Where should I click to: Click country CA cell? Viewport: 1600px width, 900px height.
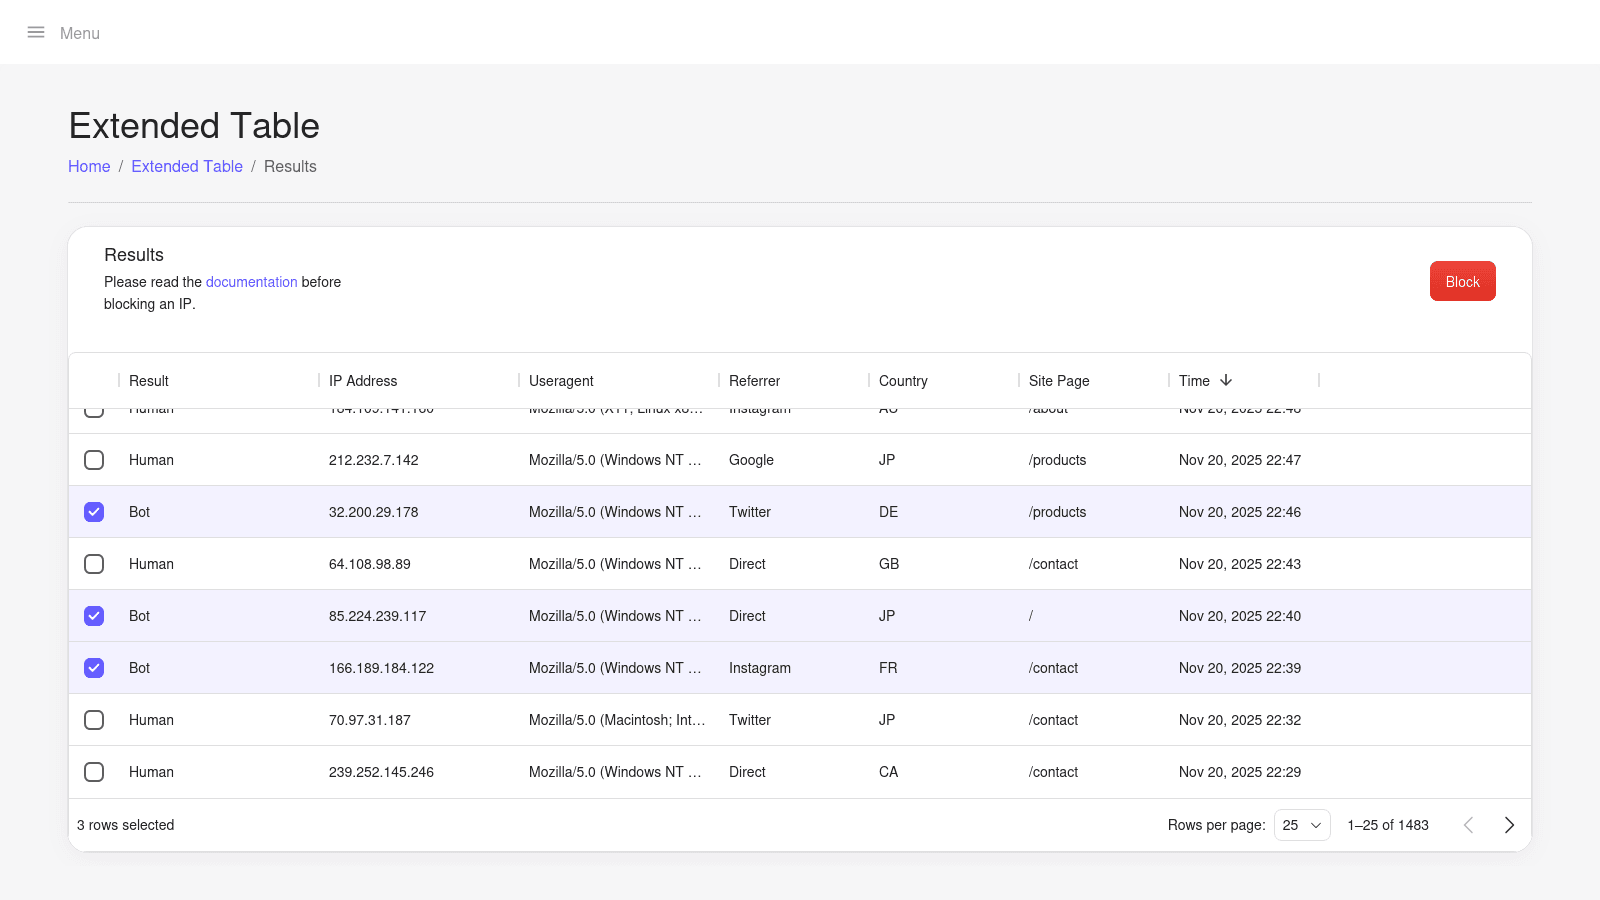[x=888, y=772]
